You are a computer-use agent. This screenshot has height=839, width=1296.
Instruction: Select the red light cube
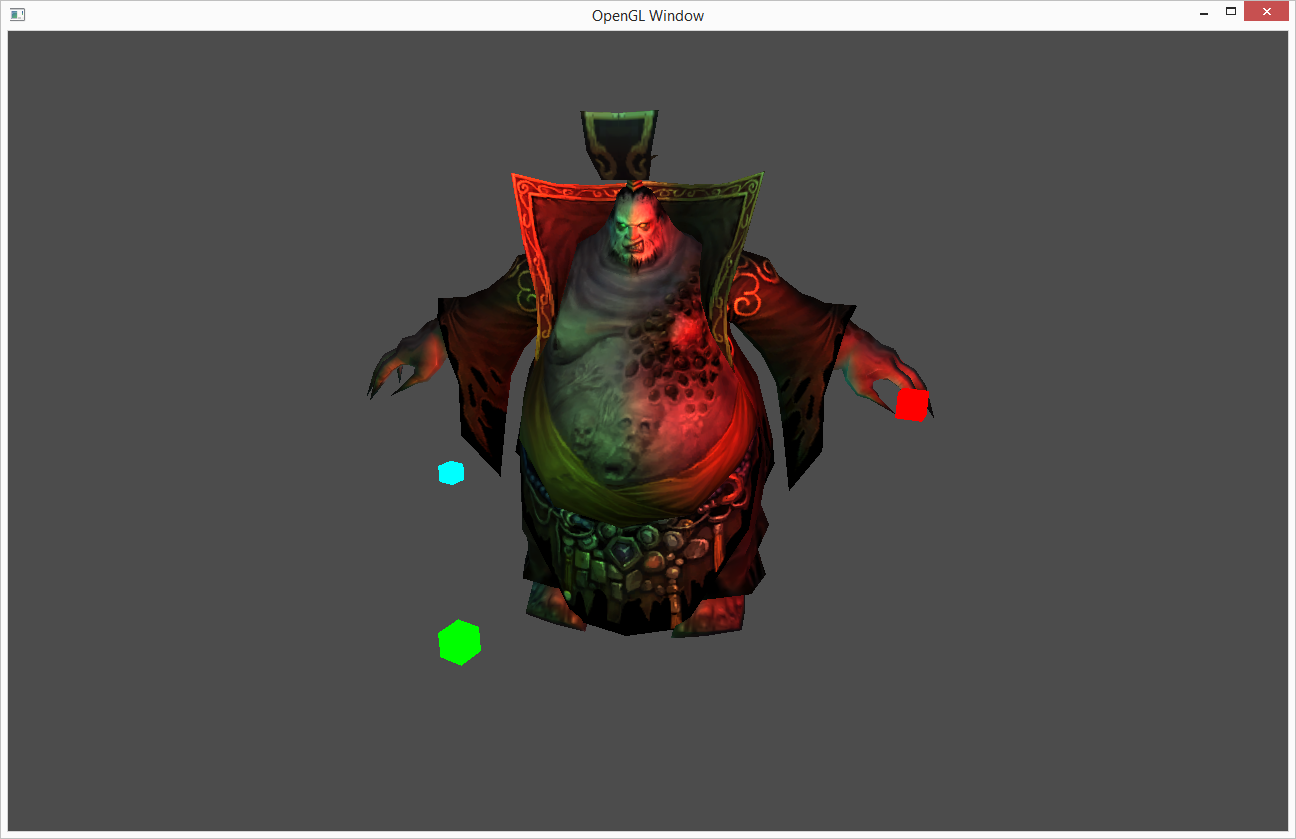[912, 404]
